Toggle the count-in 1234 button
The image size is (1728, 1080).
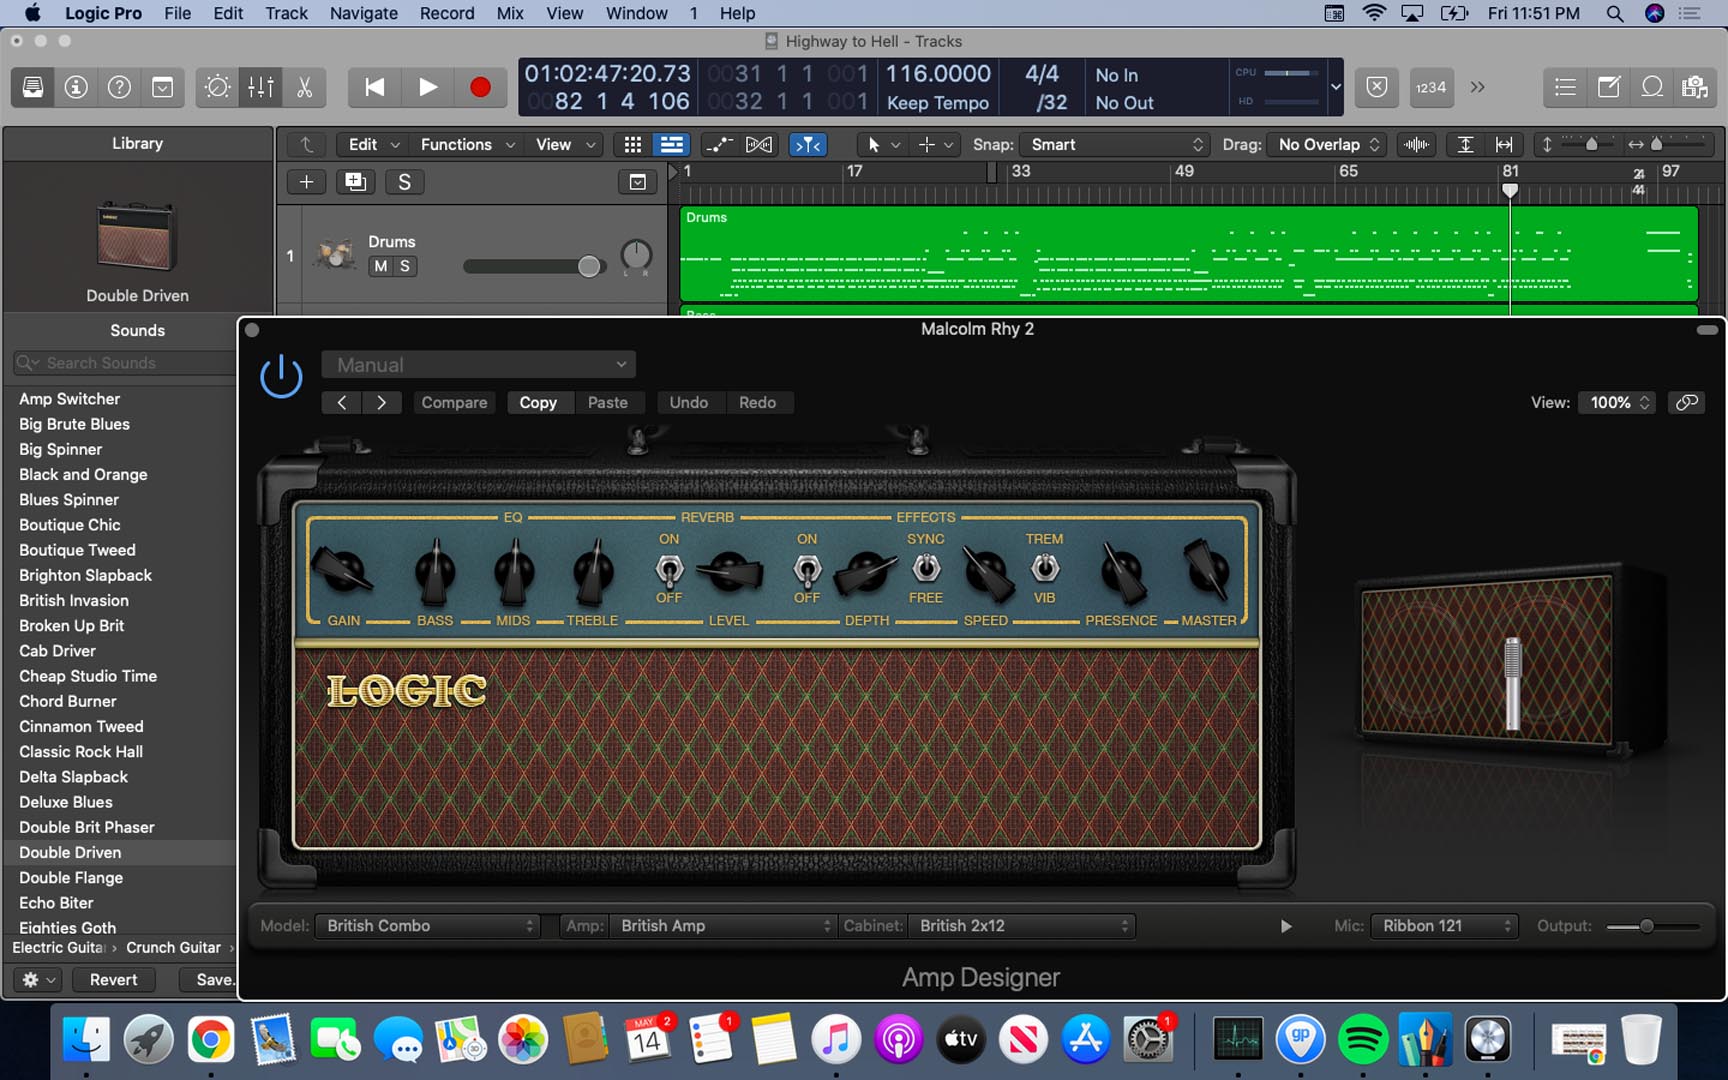pyautogui.click(x=1430, y=87)
